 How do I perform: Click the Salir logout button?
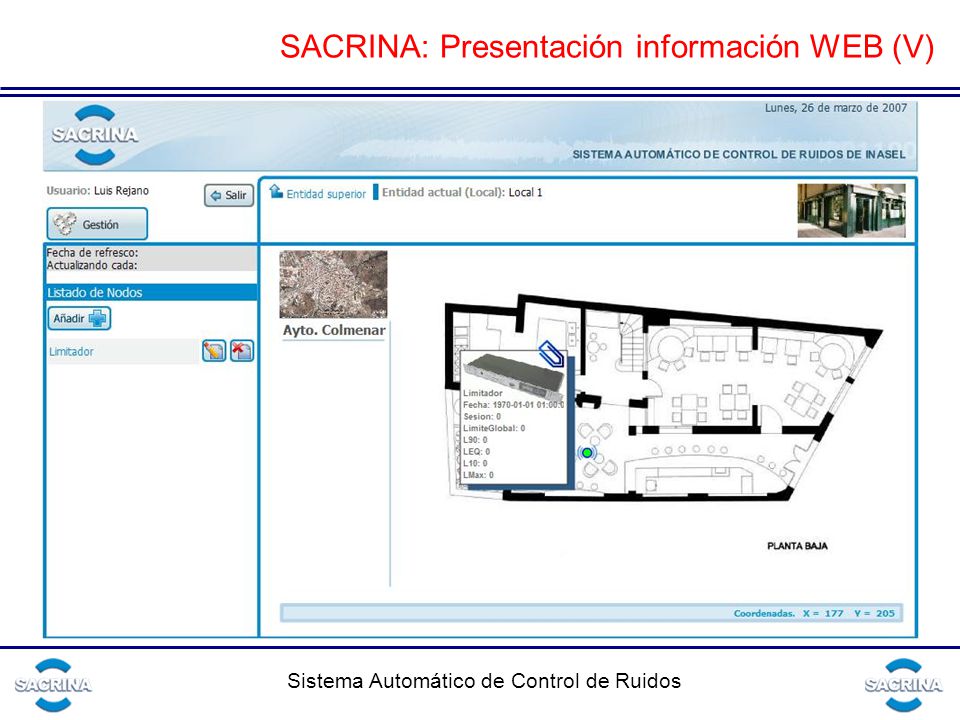point(229,195)
